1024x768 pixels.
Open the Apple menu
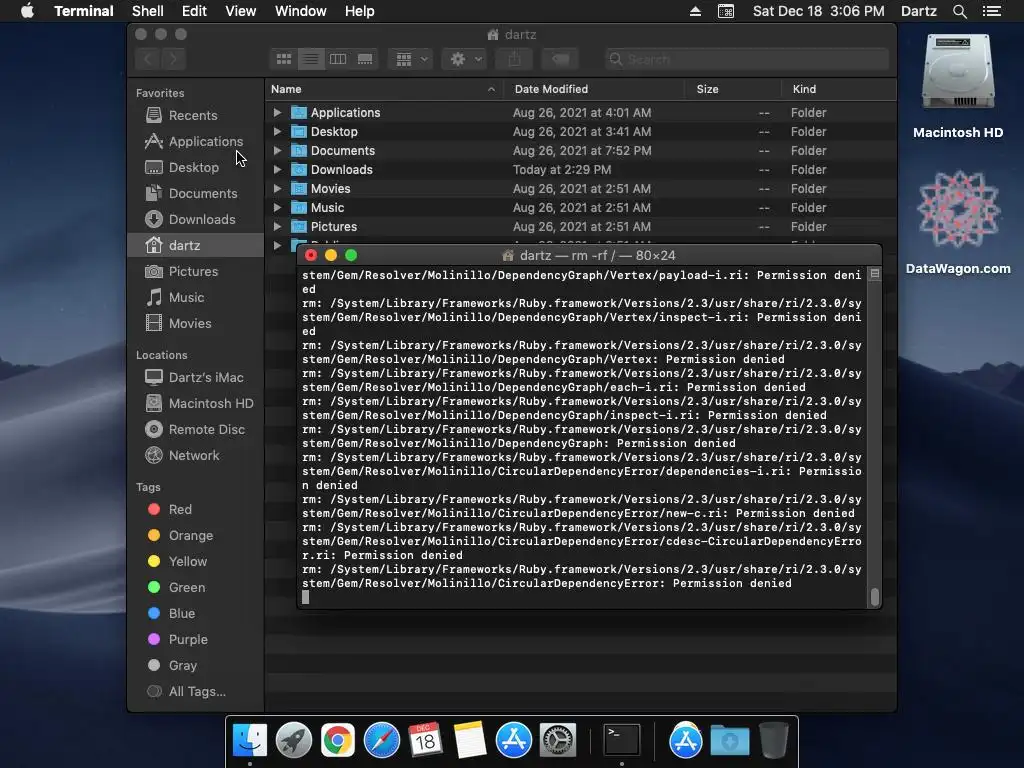point(27,11)
